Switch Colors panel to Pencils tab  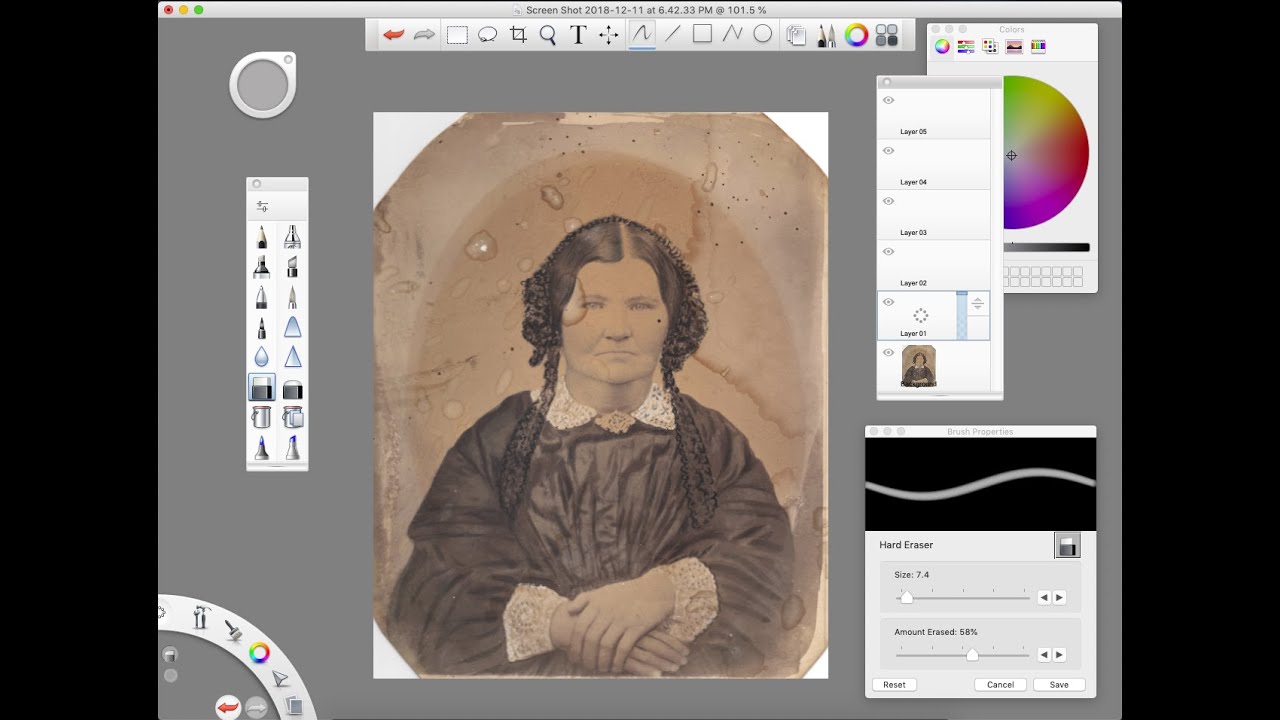(1038, 46)
